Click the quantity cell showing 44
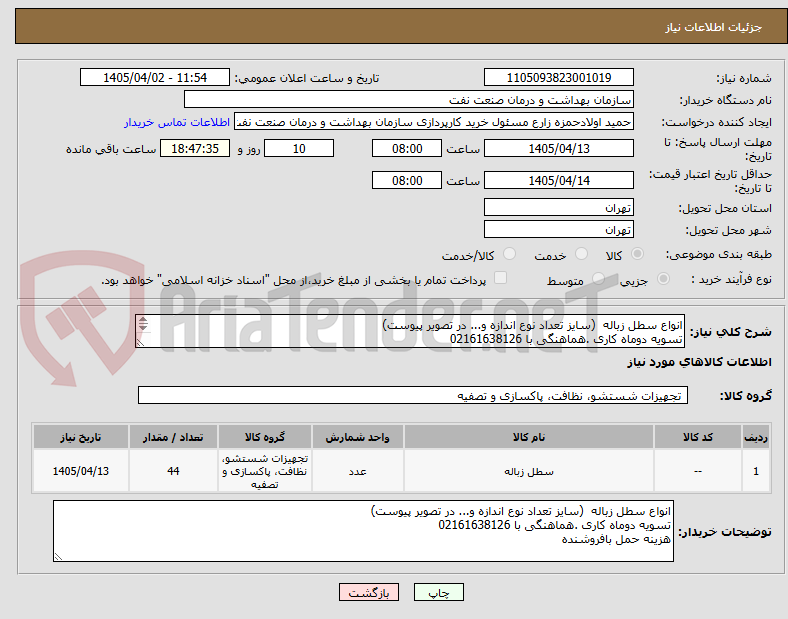Screen dimensions: 788x619 [x=173, y=471]
